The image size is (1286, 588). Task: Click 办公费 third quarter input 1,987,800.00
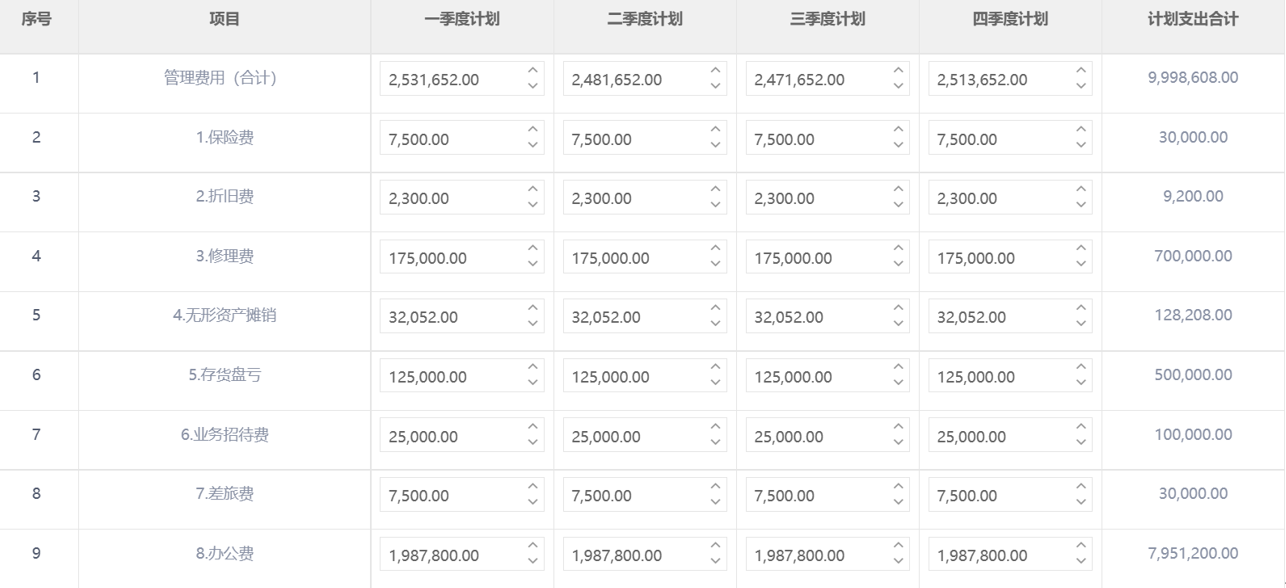click(x=827, y=555)
